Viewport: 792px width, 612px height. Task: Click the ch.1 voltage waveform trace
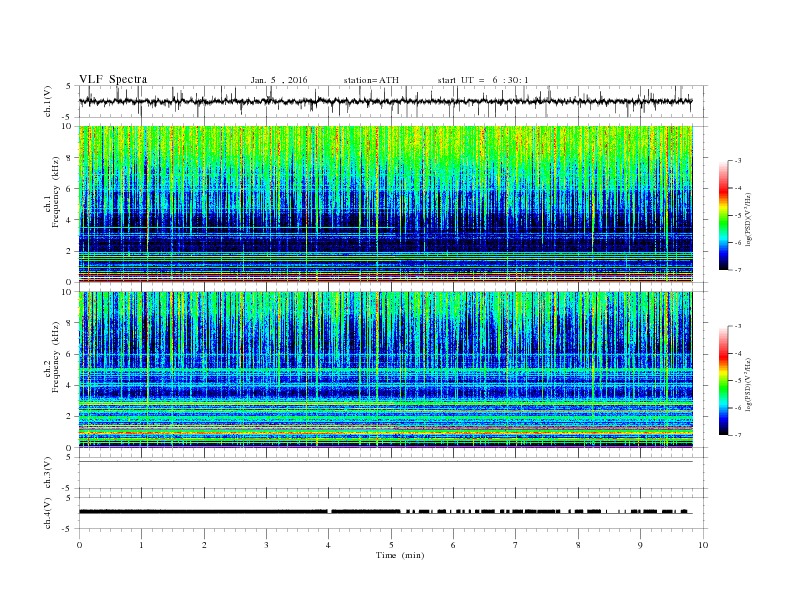385,101
